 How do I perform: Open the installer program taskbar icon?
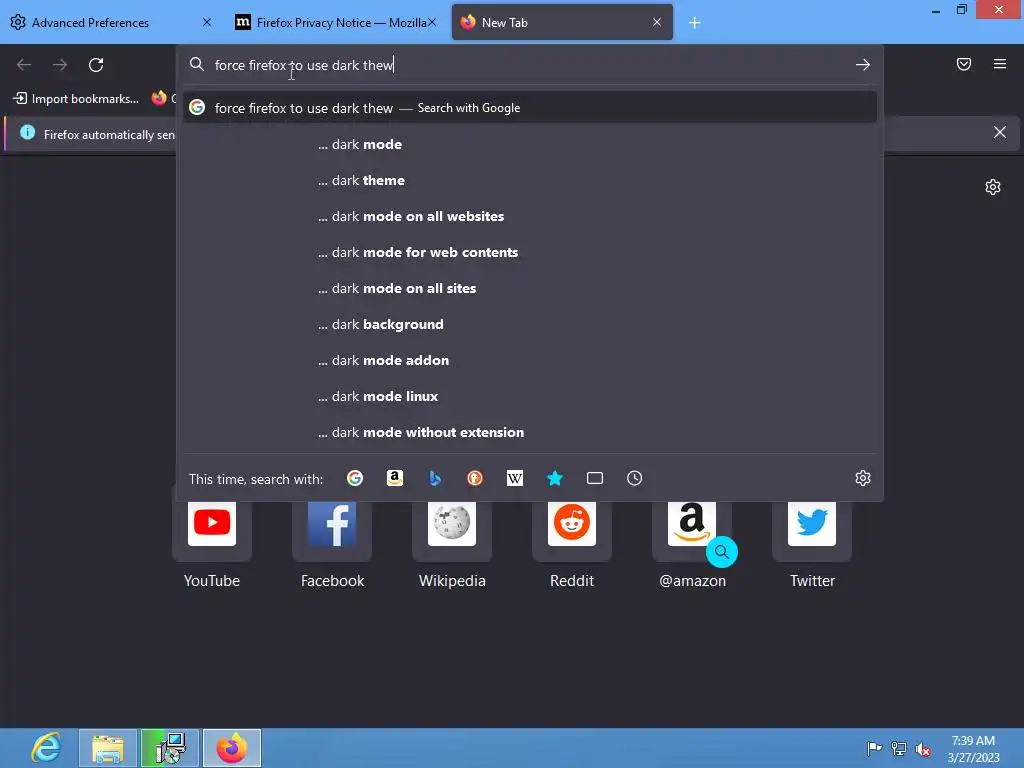pyautogui.click(x=170, y=748)
